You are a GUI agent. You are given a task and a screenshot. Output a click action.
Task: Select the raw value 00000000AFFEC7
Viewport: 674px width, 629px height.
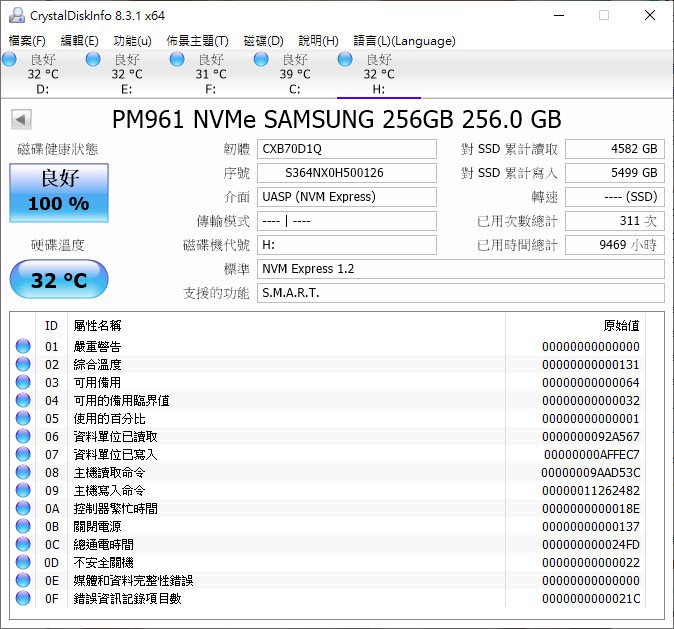pyautogui.click(x=591, y=455)
